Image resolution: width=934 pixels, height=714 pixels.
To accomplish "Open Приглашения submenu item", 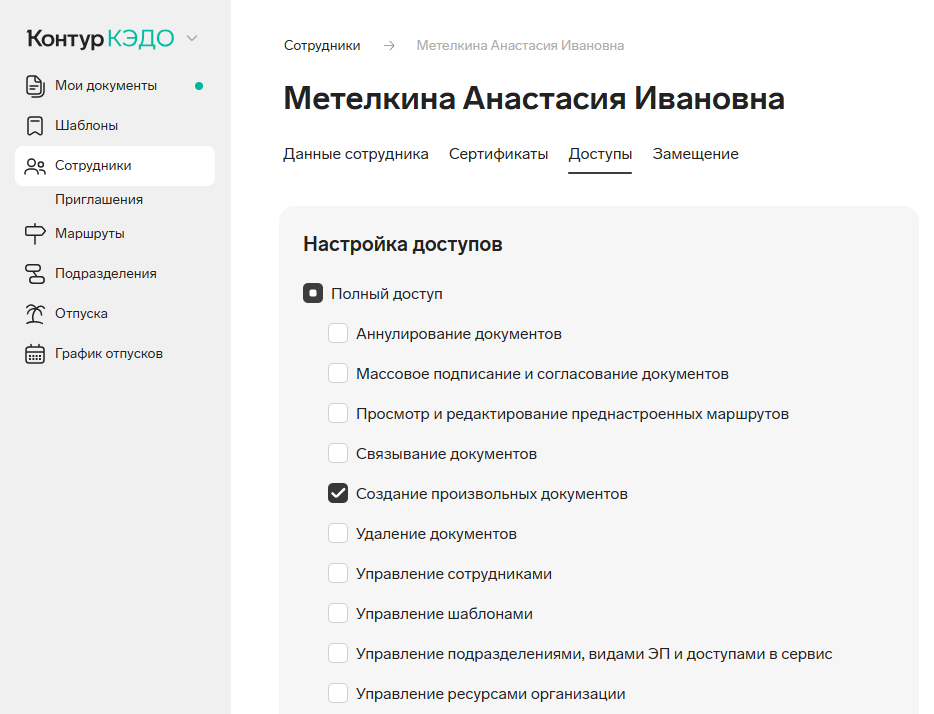I will pyautogui.click(x=99, y=199).
